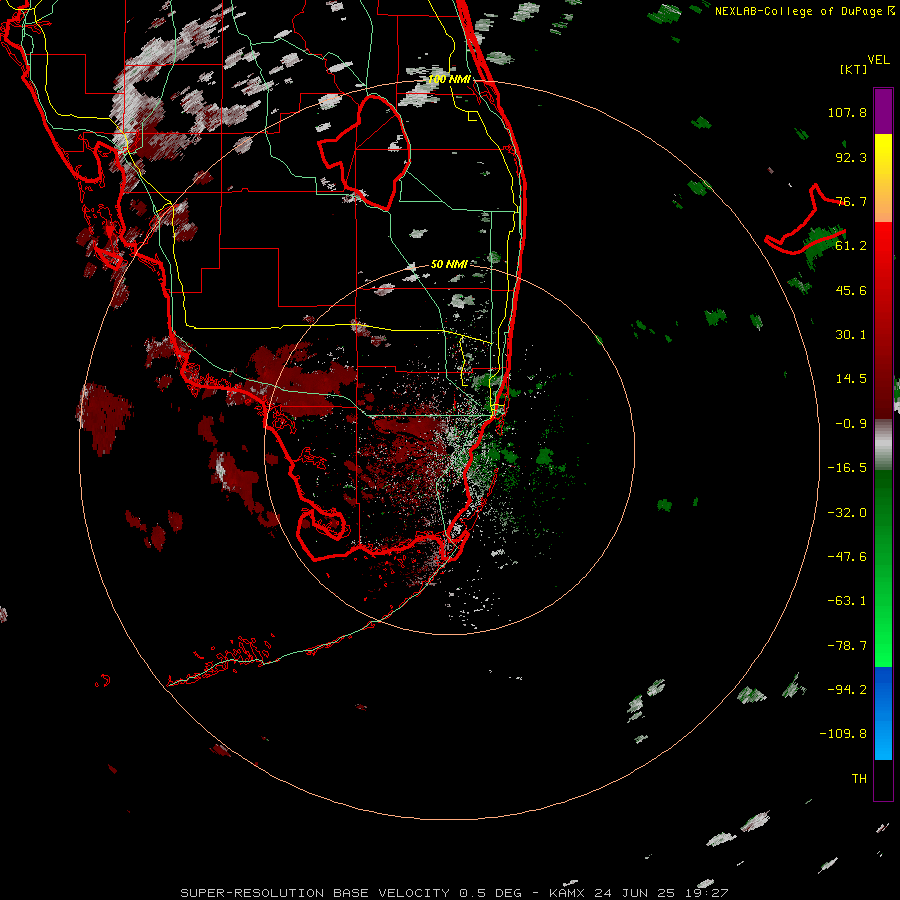Select the -16.5 legend value
This screenshot has height=900, width=900.
847,468
